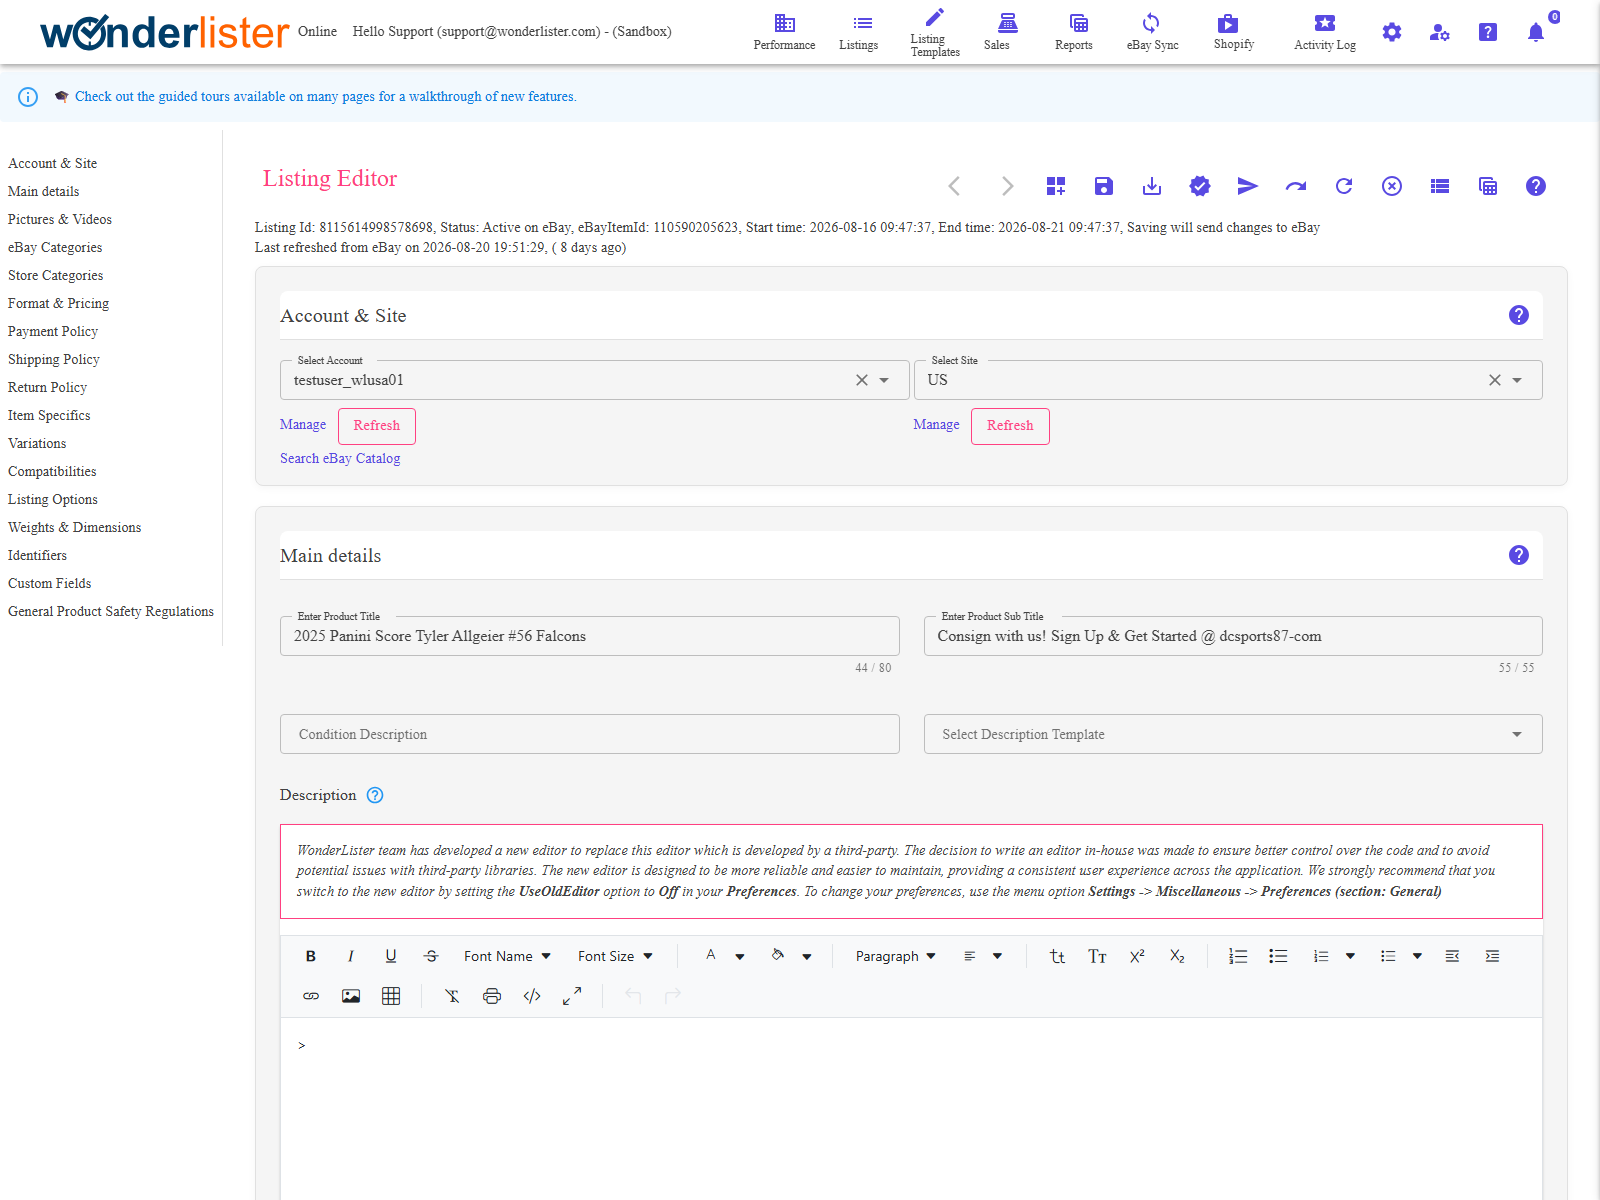This screenshot has height=1200, width=1600.
Task: Toggle bold formatting
Action: (x=311, y=956)
